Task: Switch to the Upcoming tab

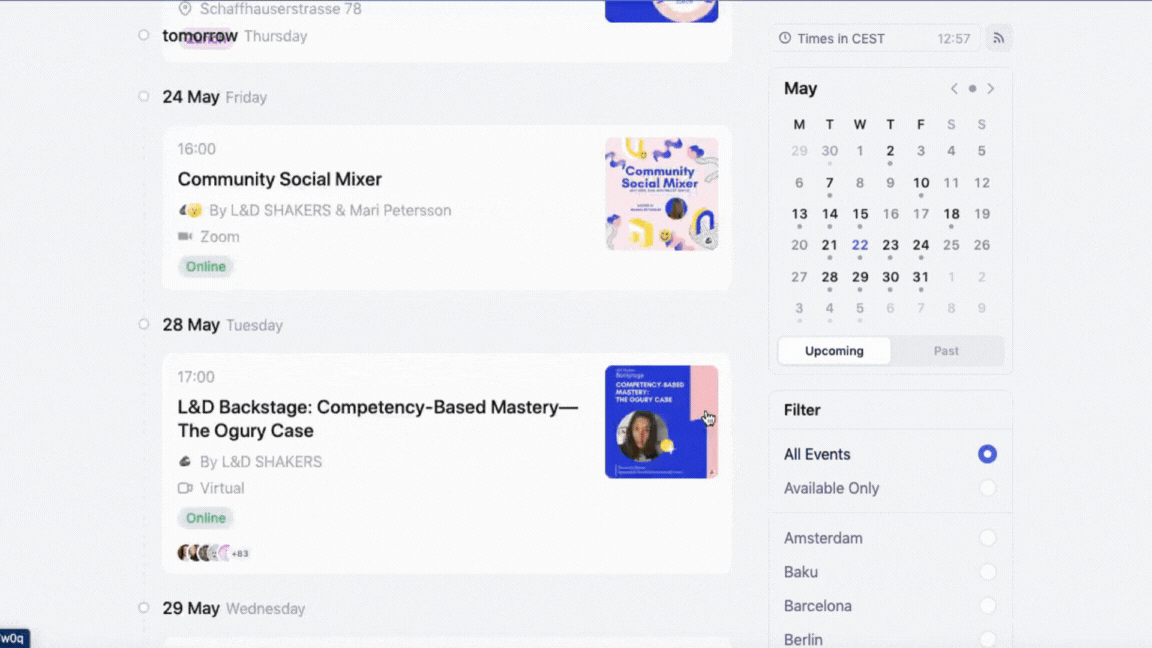Action: click(x=834, y=350)
